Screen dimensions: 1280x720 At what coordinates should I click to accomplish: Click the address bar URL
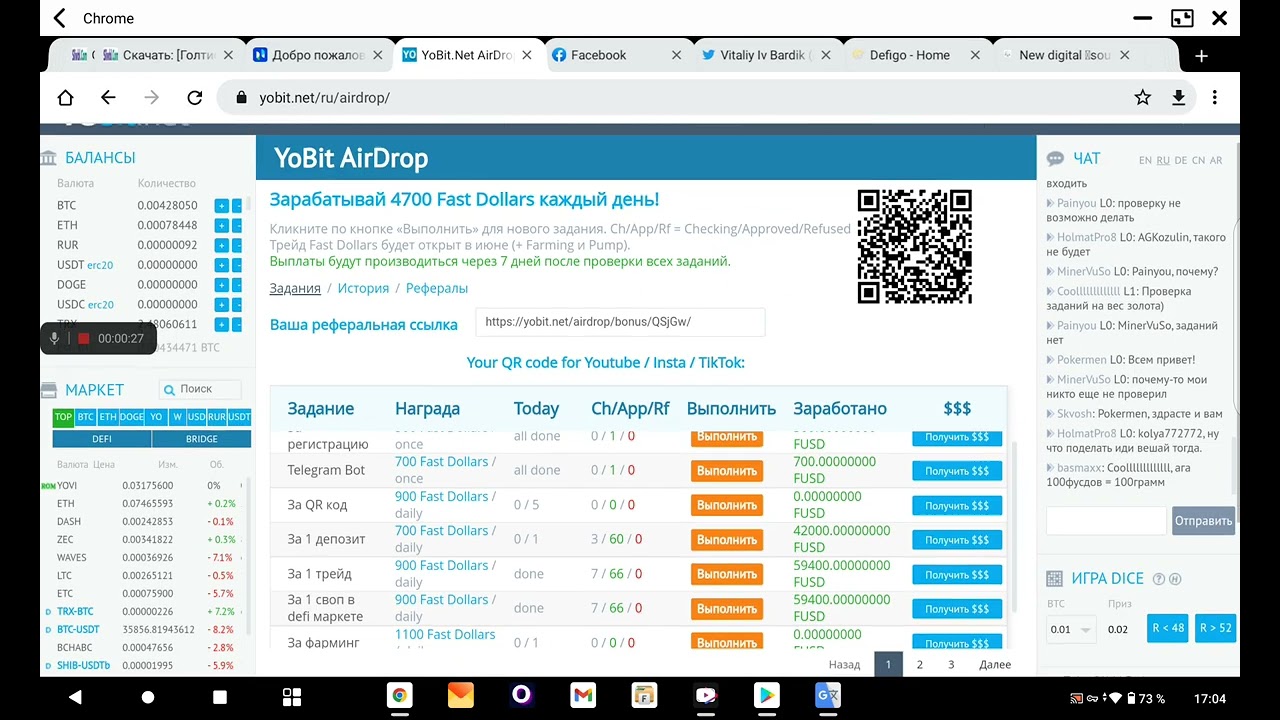click(324, 98)
